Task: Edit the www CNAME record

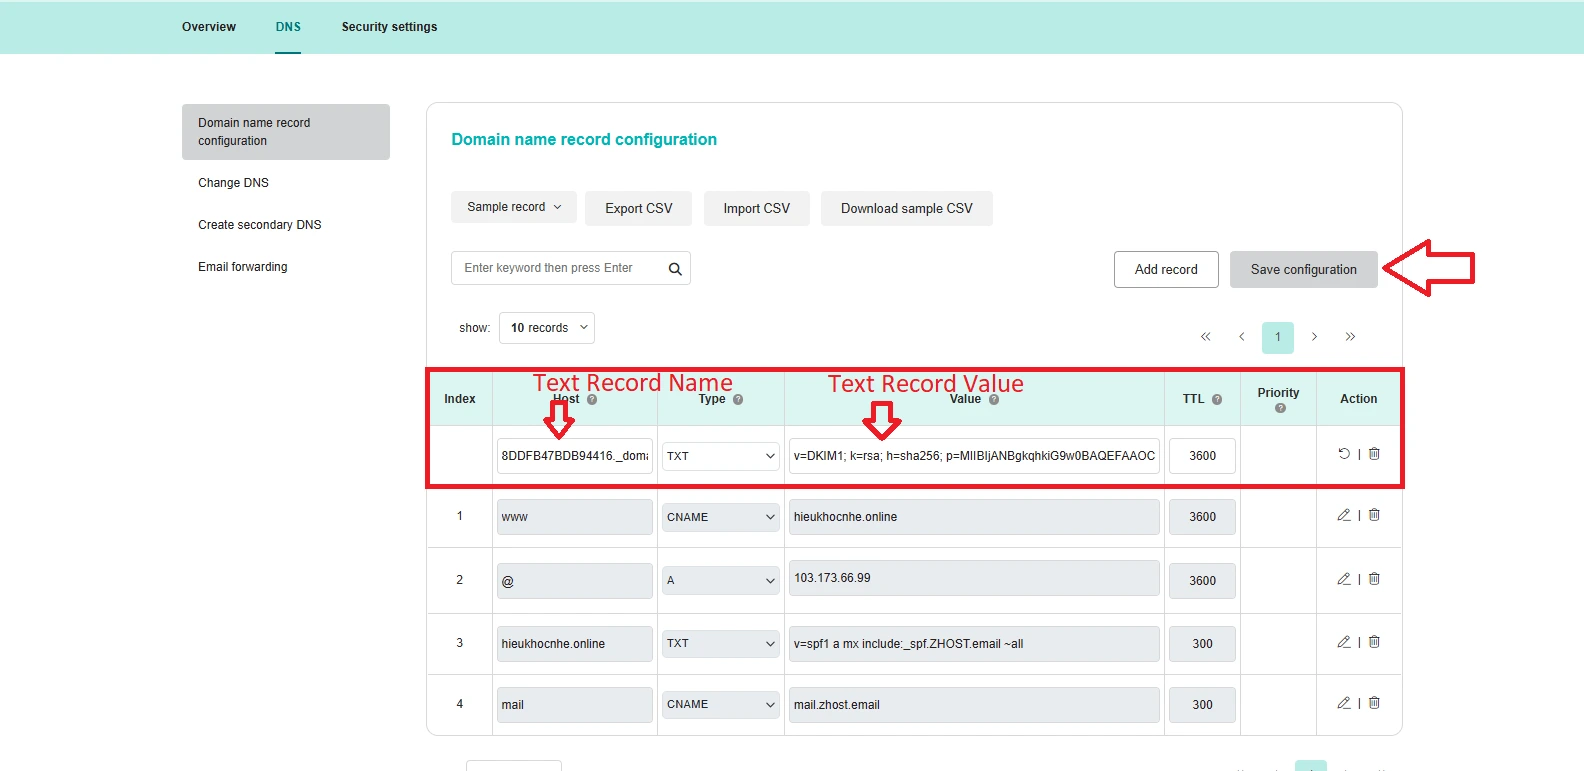Action: click(x=1344, y=515)
